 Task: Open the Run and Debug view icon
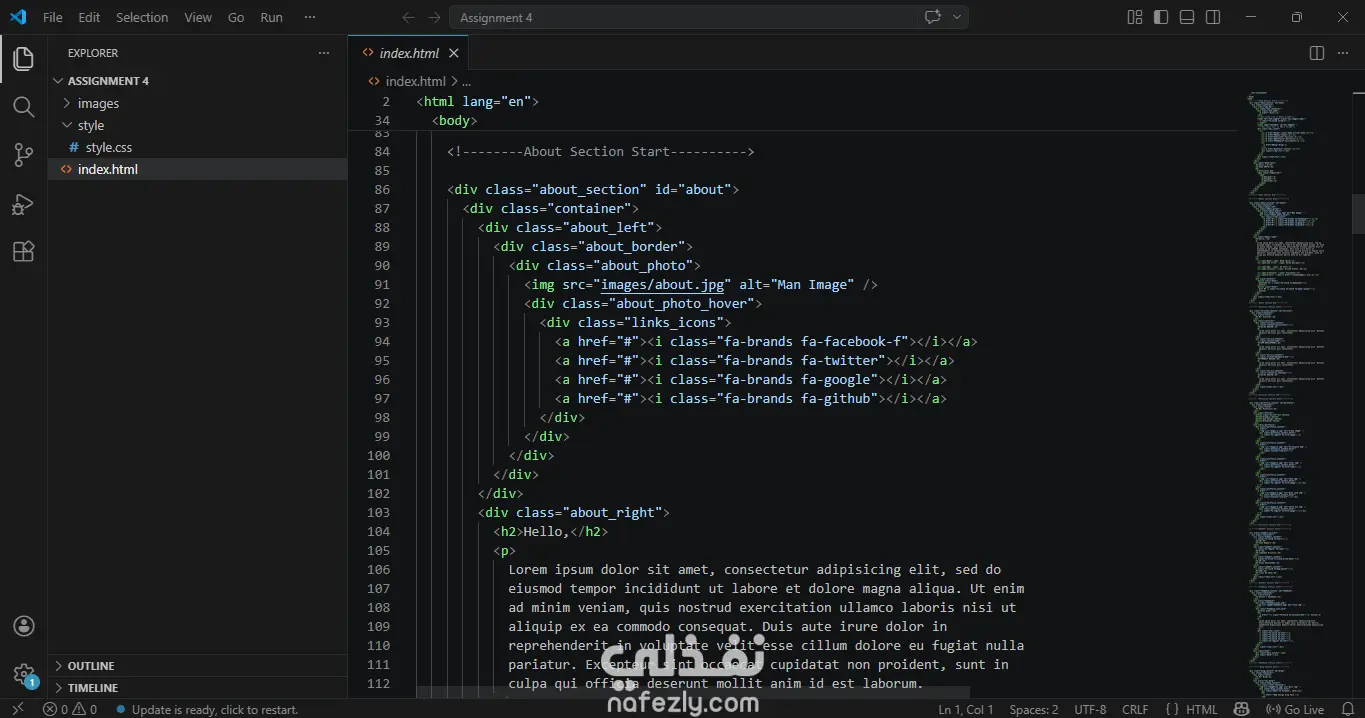tap(23, 204)
